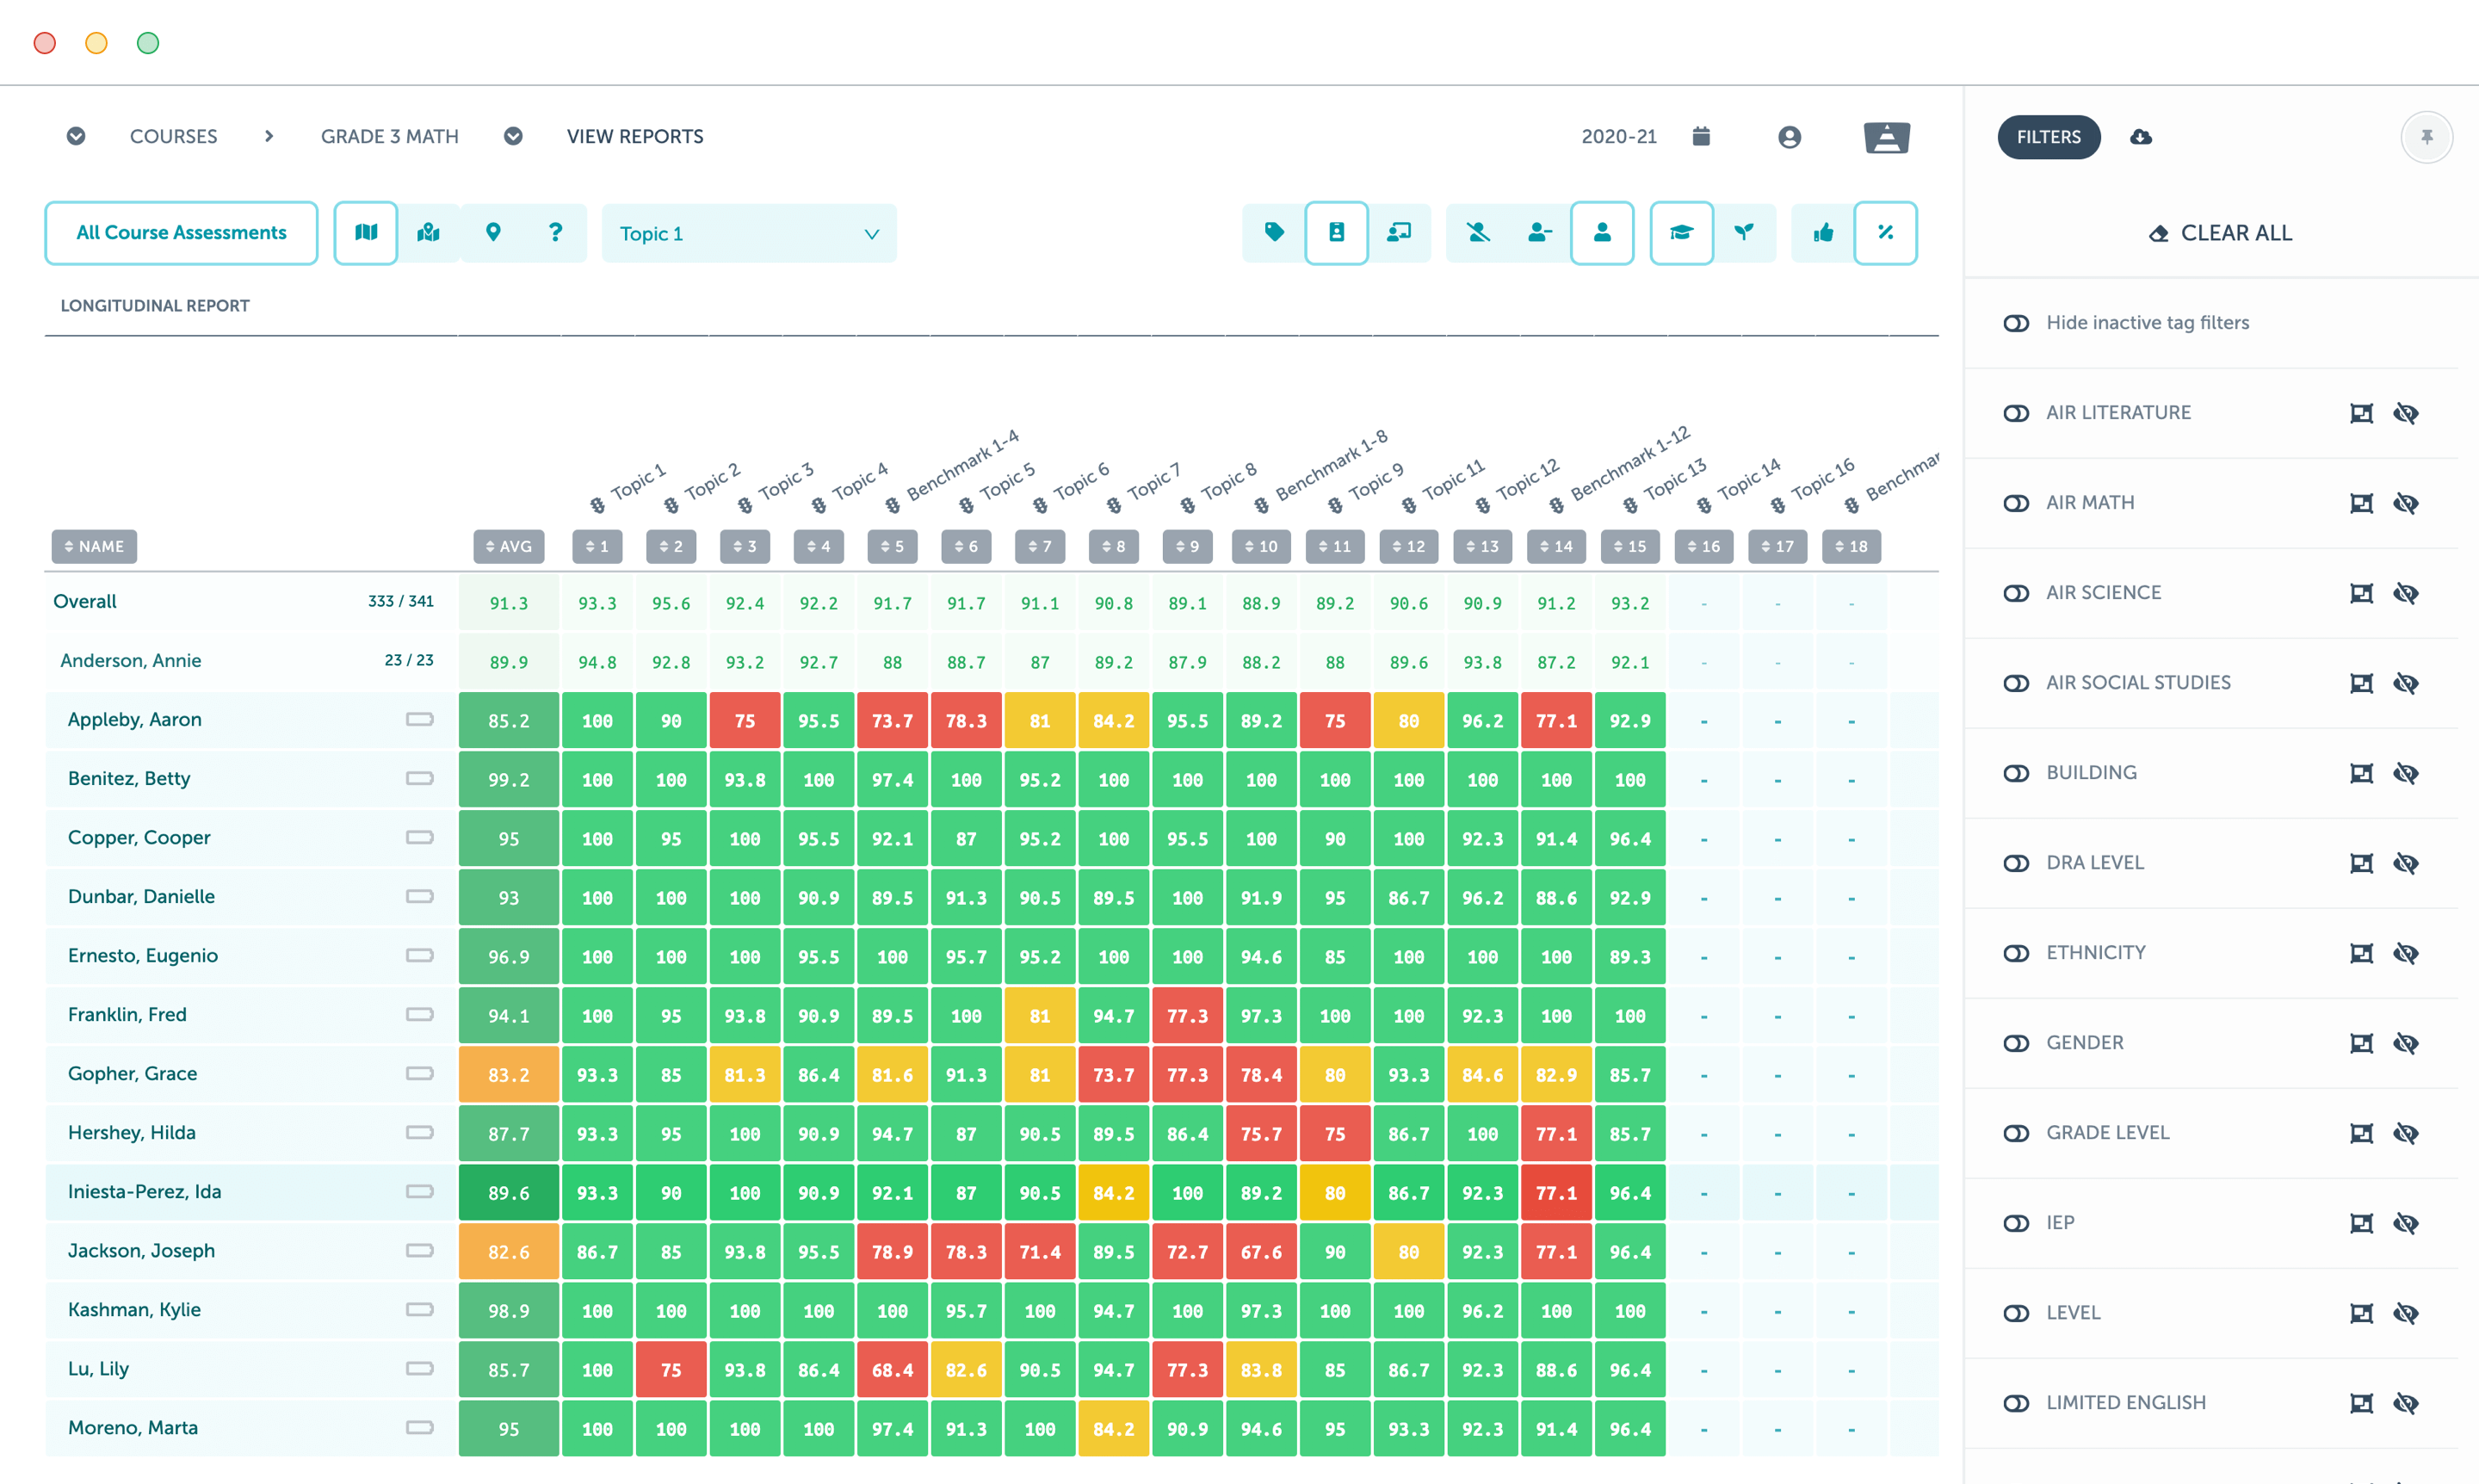Open the user account profile icon
The width and height of the screenshot is (2479, 1484).
1790,137
